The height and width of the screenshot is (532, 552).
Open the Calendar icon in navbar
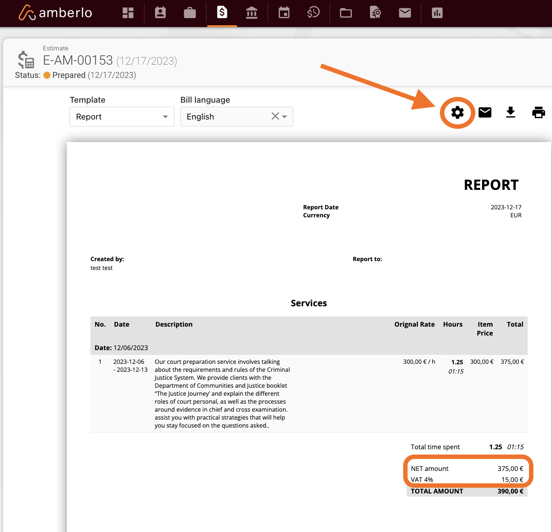tap(284, 13)
